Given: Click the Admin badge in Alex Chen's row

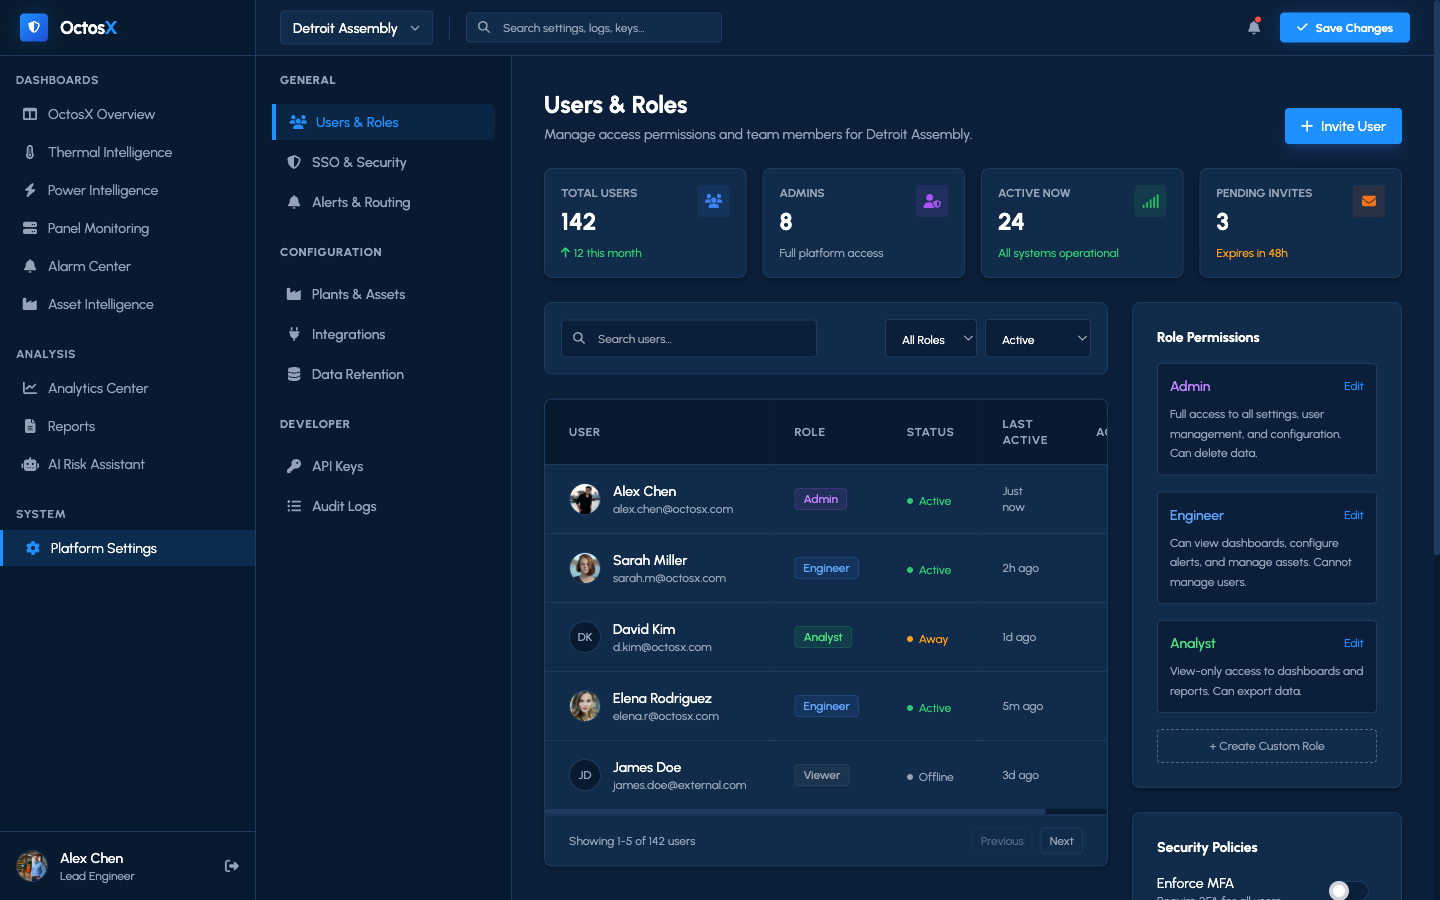Looking at the screenshot, I should [x=821, y=499].
